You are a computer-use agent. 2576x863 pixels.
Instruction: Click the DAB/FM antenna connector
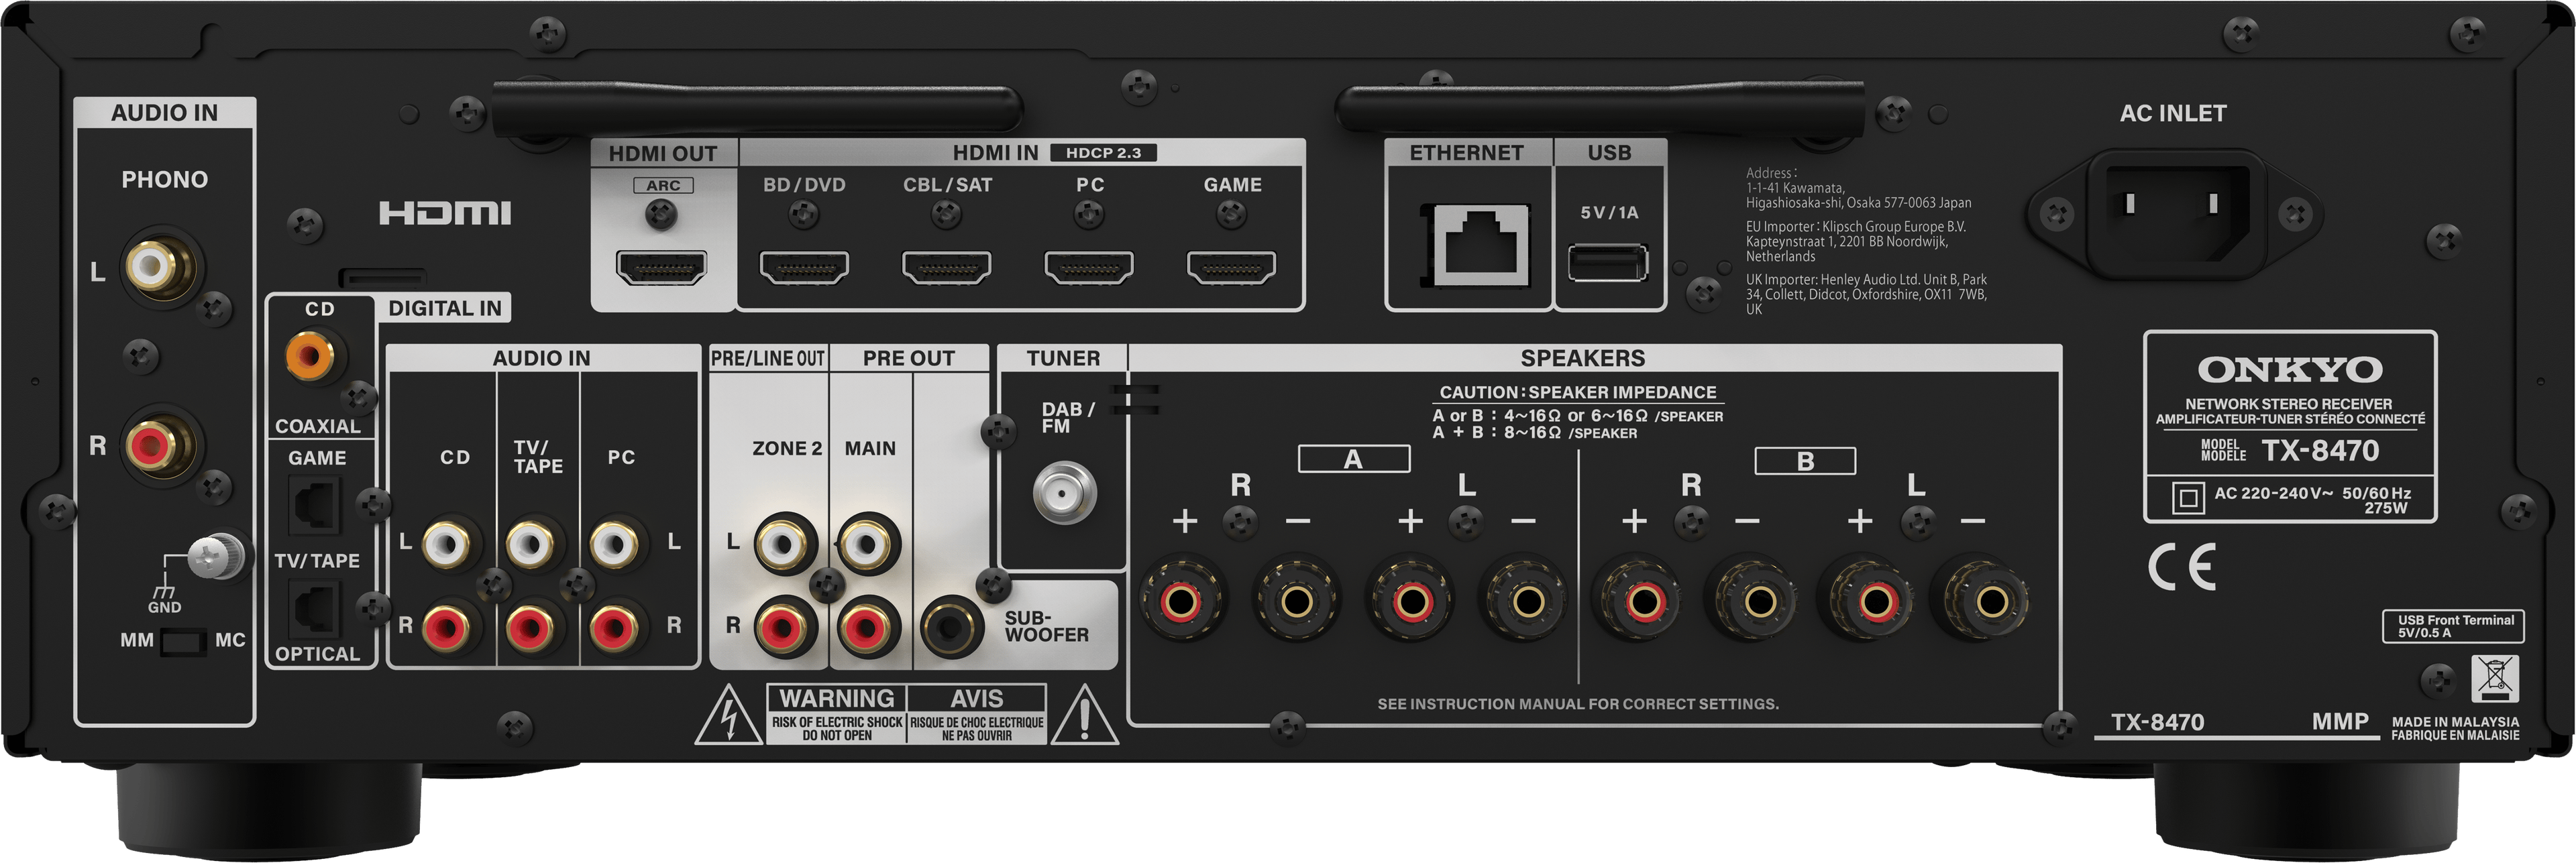1064,492
